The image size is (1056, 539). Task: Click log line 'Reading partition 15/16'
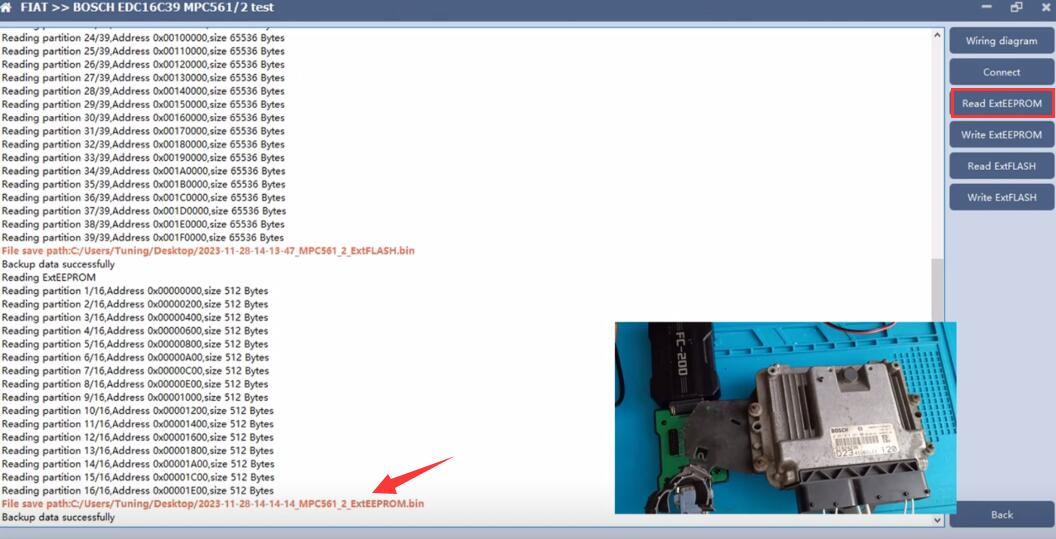(137, 477)
